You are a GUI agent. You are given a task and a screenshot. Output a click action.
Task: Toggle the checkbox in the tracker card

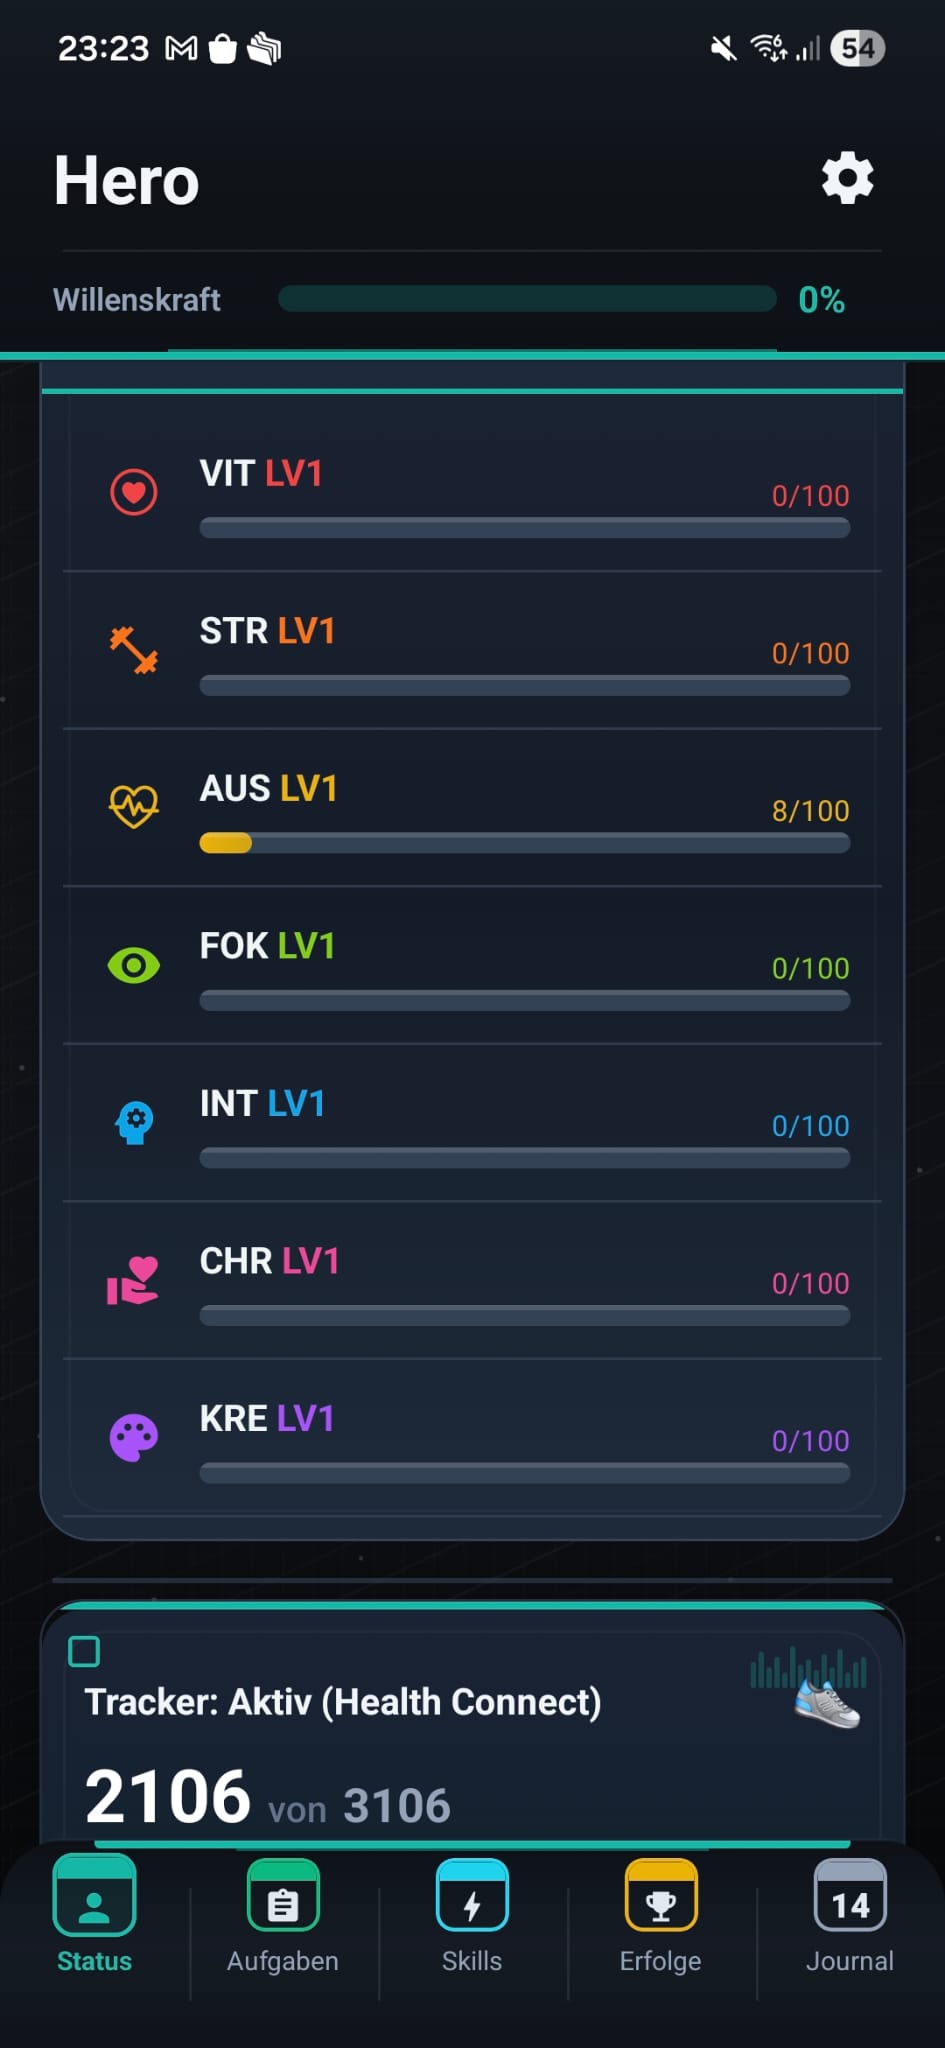[84, 1651]
